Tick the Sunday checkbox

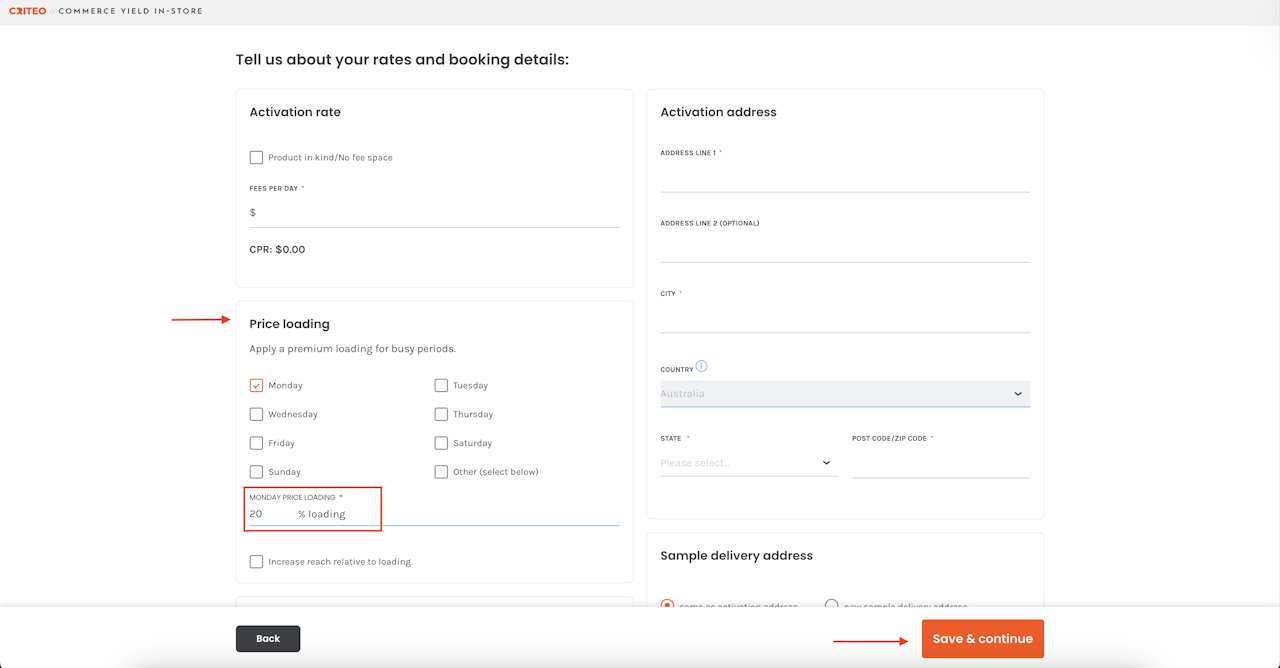click(257, 472)
